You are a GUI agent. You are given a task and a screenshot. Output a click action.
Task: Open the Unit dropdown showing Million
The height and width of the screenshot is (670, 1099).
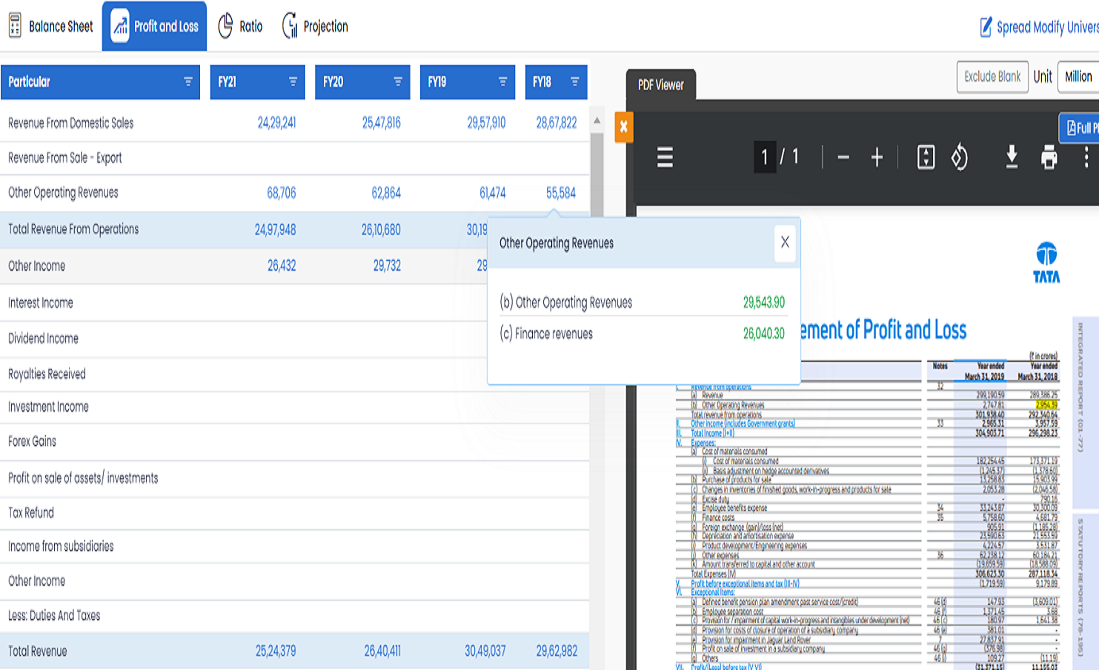pos(1078,76)
